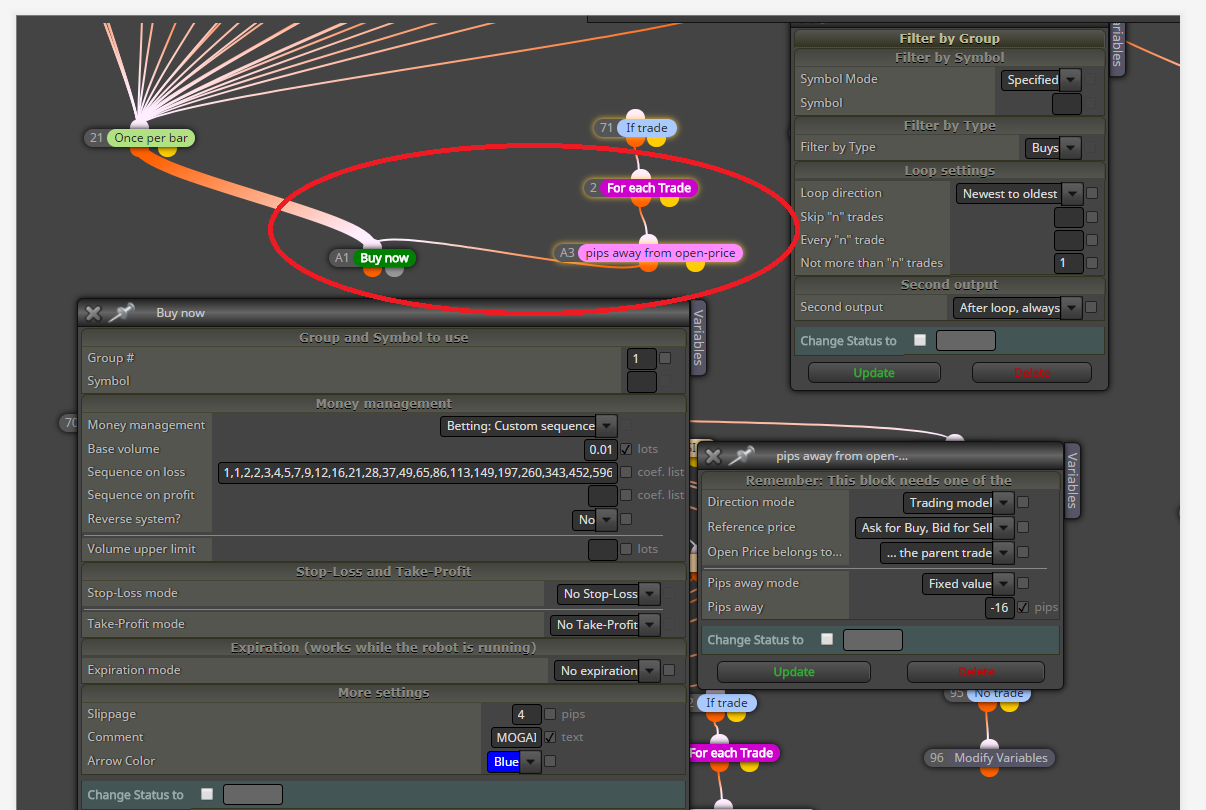
Task: Toggle checkbox next to Group # field
Action: [665, 357]
